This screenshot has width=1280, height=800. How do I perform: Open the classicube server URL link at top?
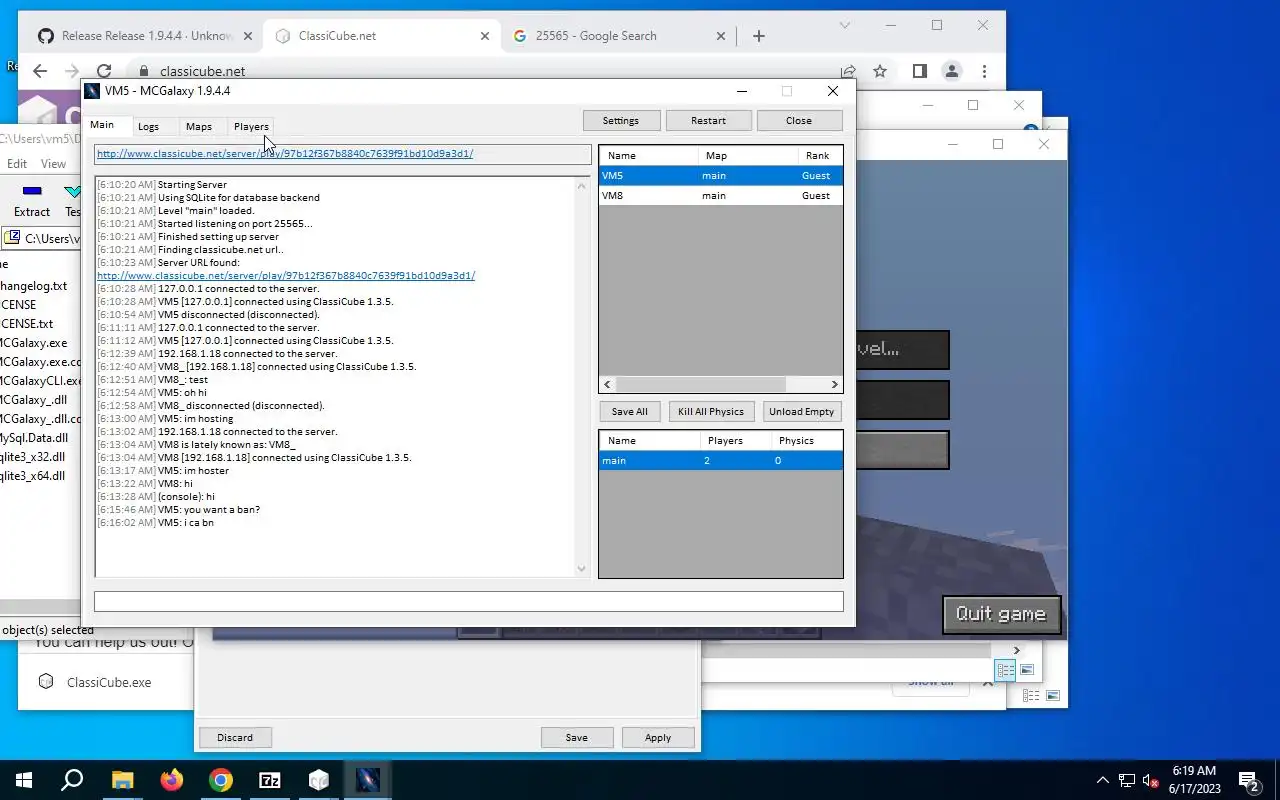pyautogui.click(x=285, y=154)
